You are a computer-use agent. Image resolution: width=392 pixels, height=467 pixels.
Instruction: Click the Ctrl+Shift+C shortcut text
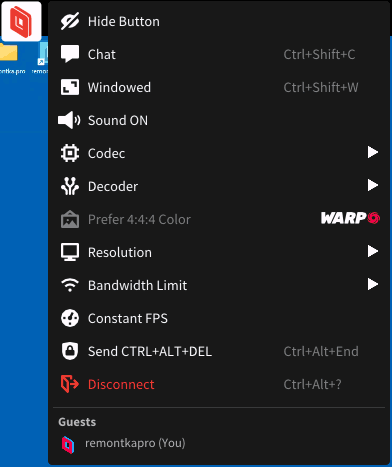click(x=319, y=54)
